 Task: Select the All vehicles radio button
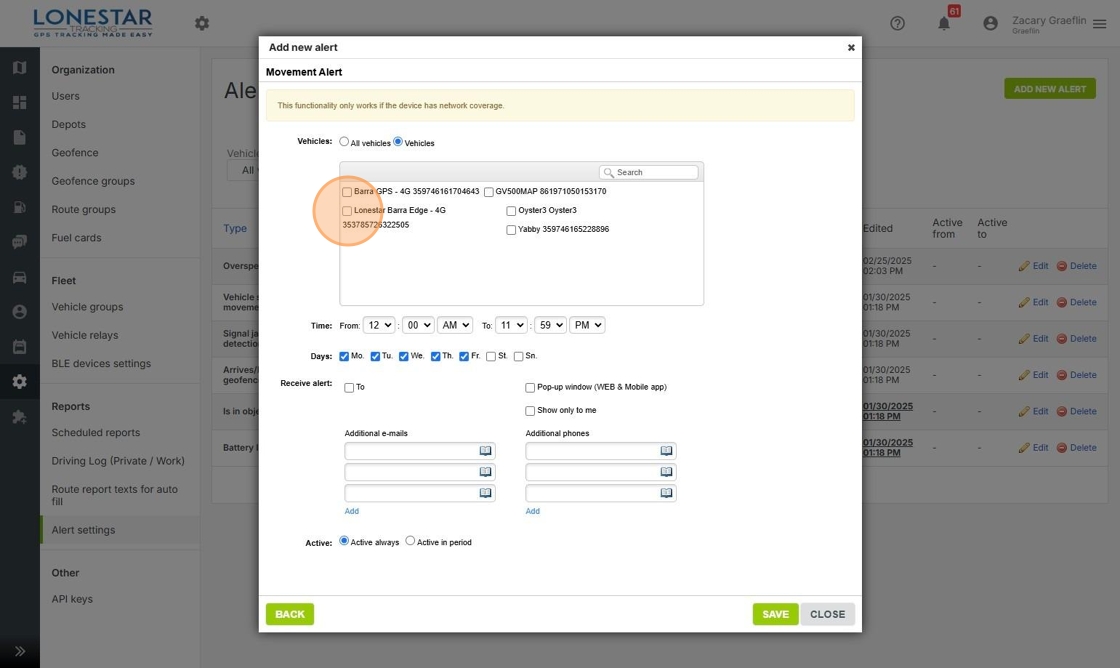tap(344, 141)
